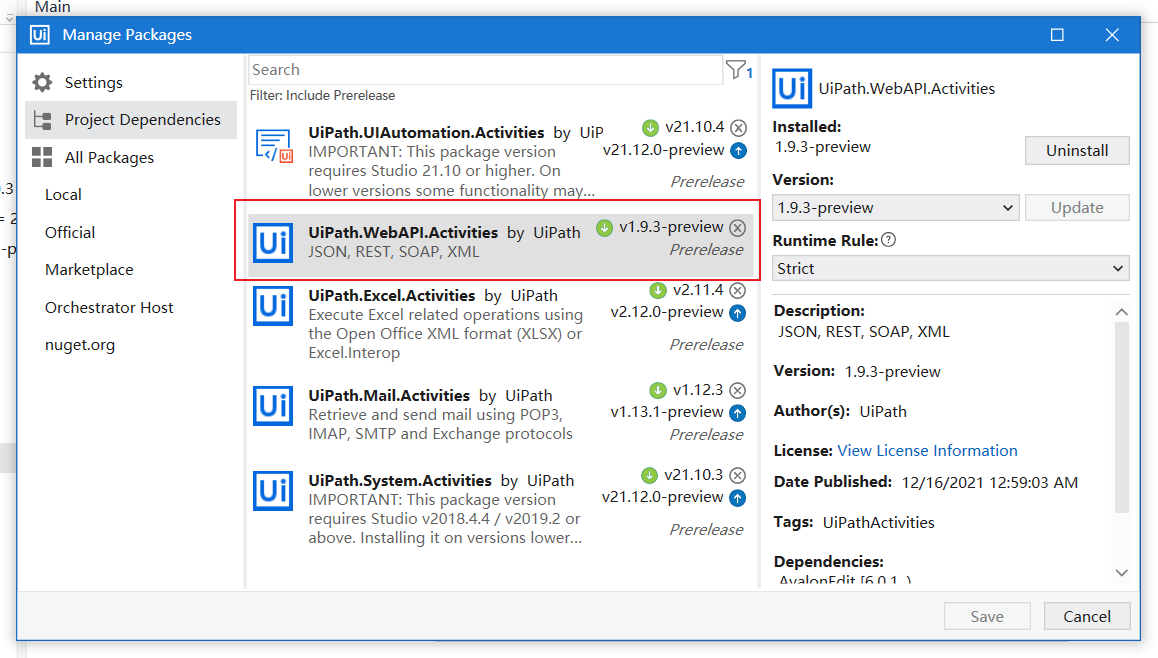
Task: Select the Project Dependencies sidebar icon
Action: 42,120
